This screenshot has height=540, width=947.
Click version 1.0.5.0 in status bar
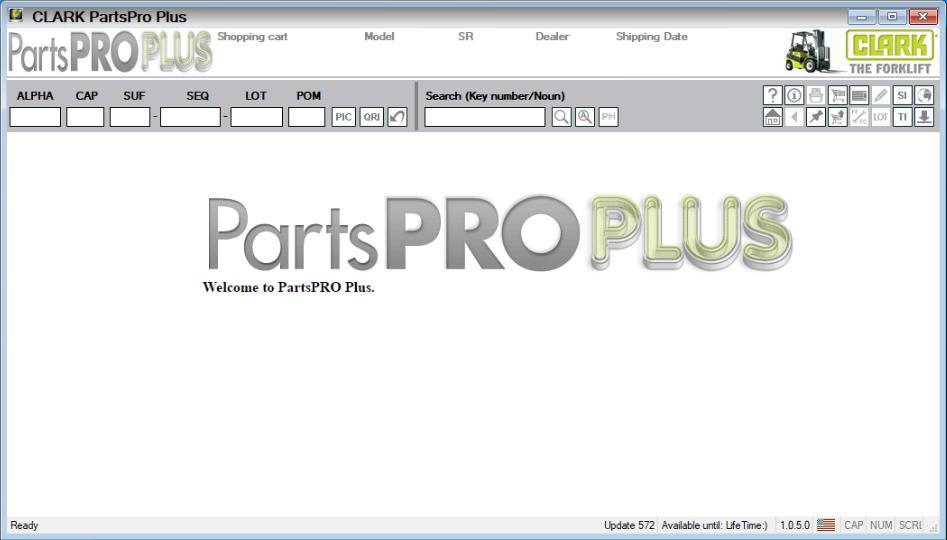coord(794,525)
